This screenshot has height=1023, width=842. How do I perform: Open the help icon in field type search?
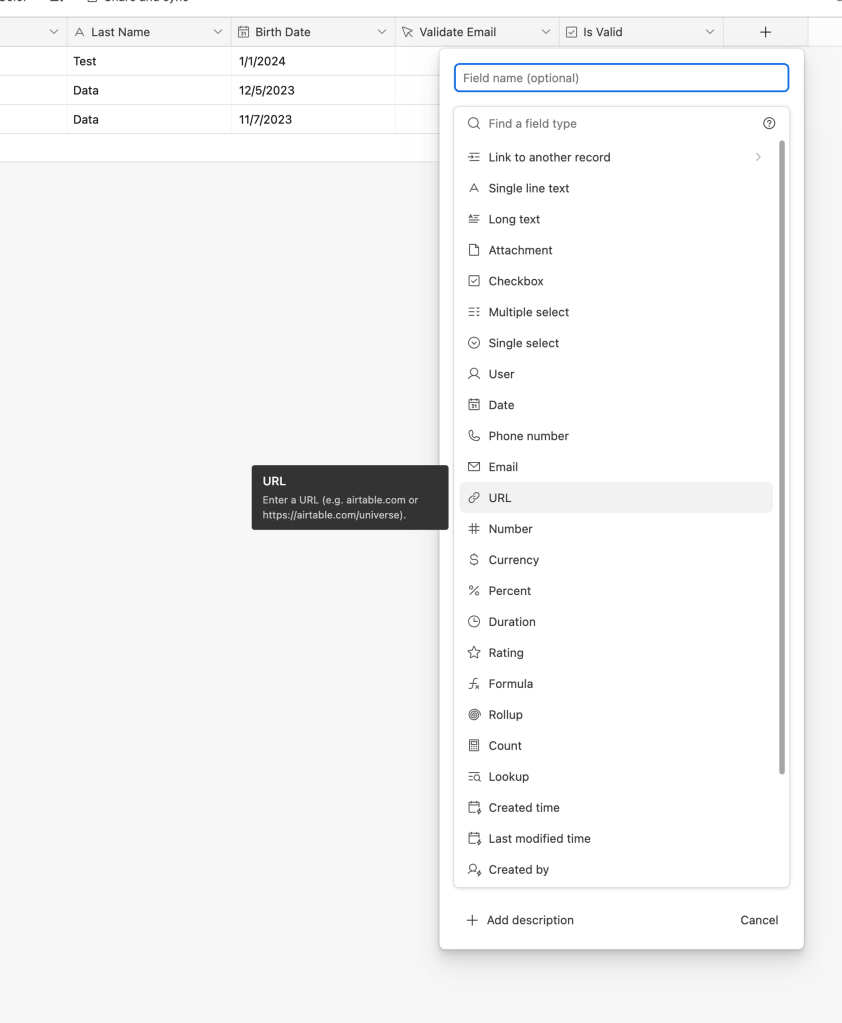(x=768, y=123)
